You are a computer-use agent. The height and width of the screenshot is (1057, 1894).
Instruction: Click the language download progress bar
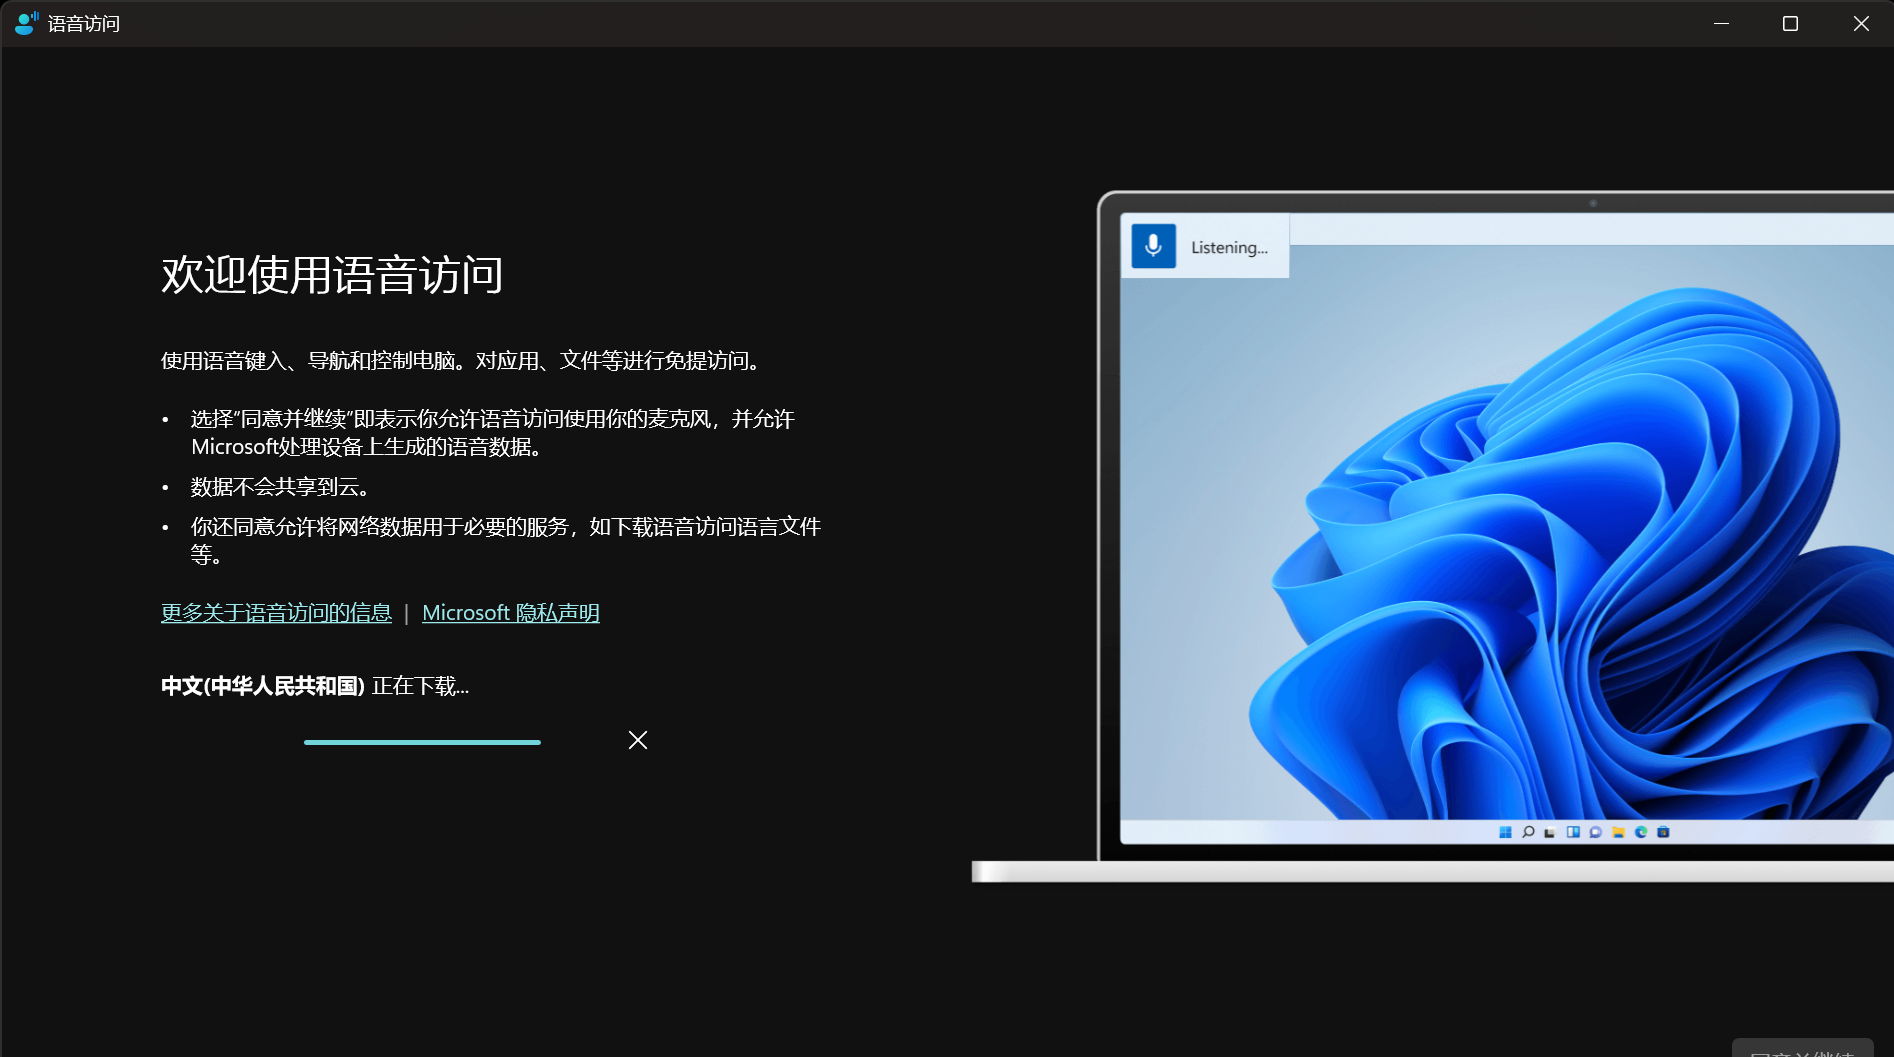pyautogui.click(x=422, y=742)
